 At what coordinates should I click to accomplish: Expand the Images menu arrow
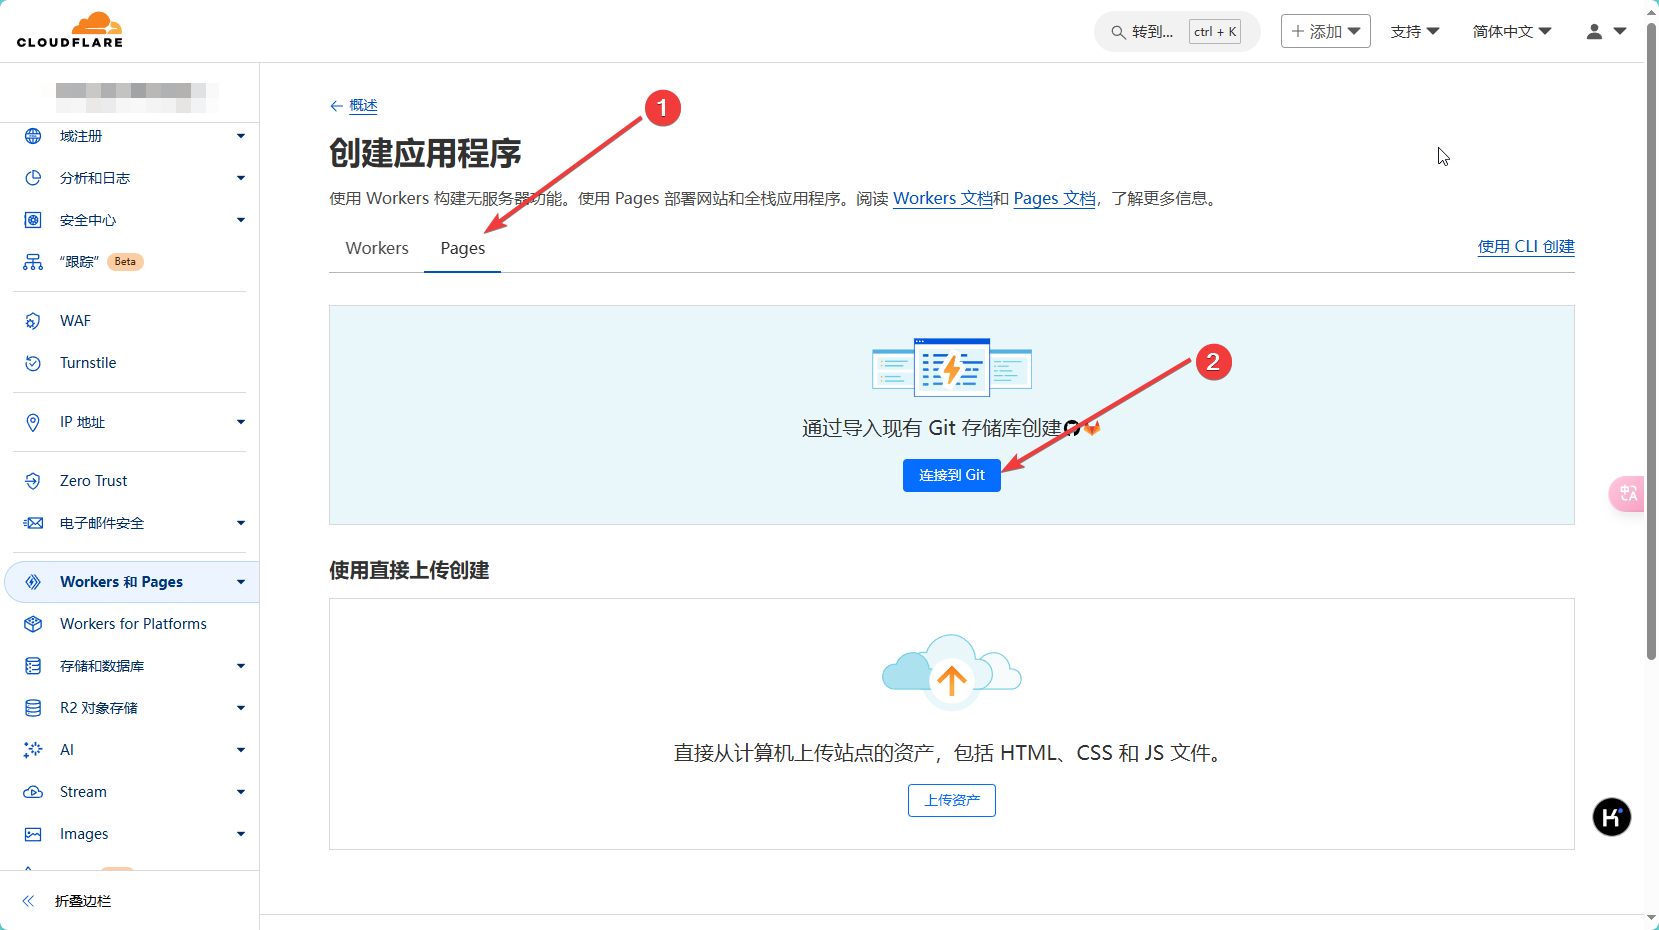(x=241, y=834)
